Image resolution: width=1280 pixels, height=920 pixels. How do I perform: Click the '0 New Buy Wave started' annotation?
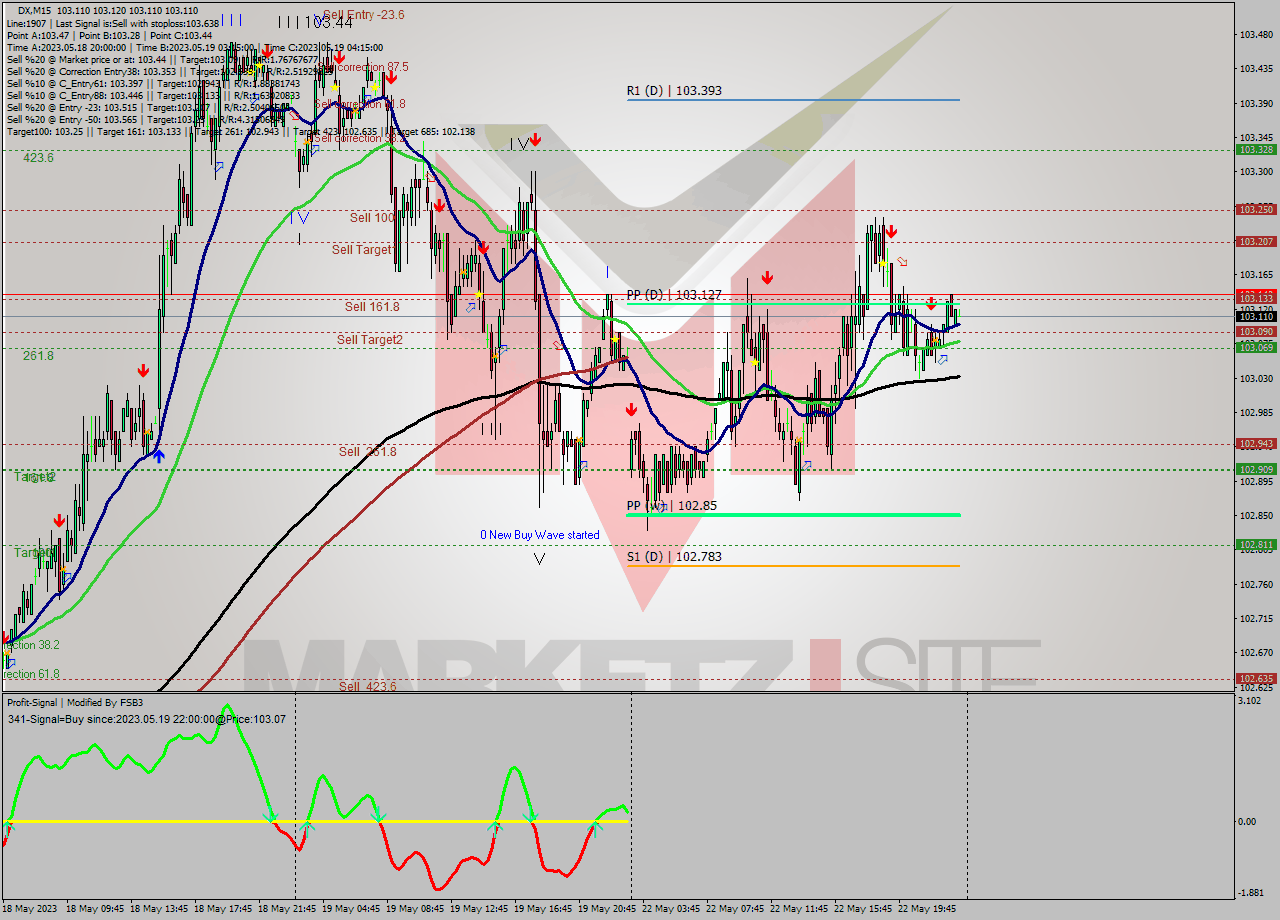(540, 535)
